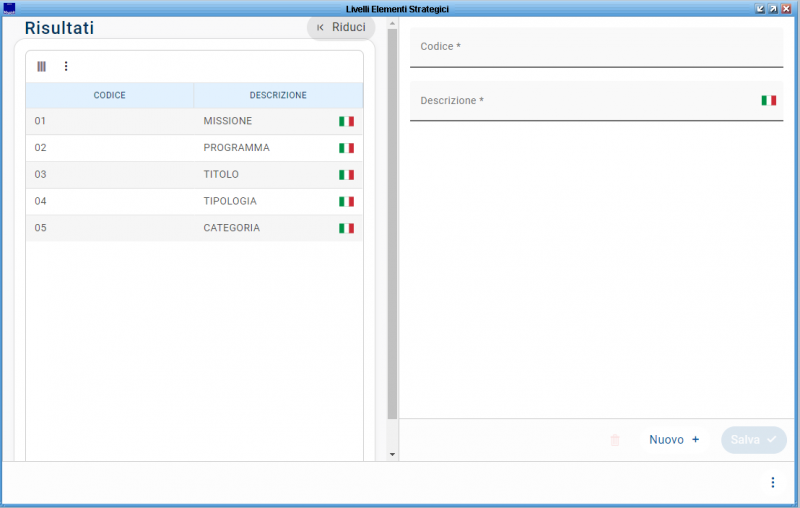The height and width of the screenshot is (508, 800).
Task: Open the column chooser icon in results toolbar
Action: [42, 67]
